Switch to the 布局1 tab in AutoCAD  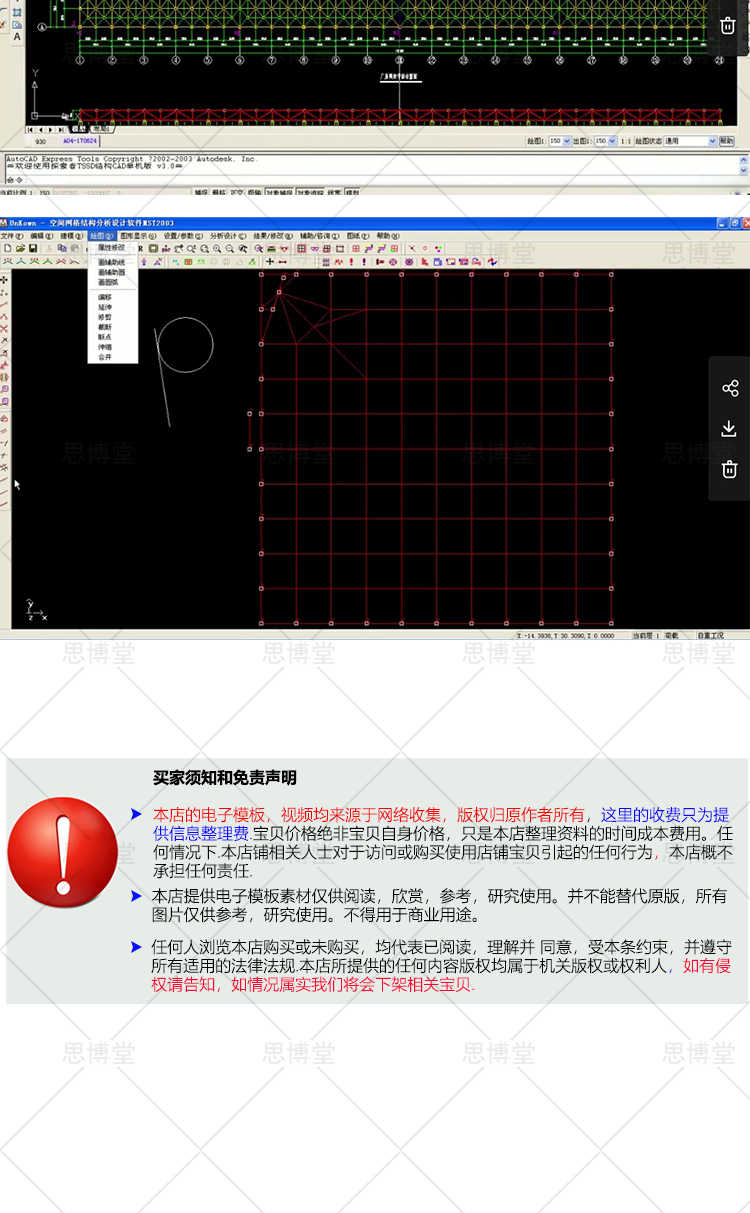pyautogui.click(x=102, y=129)
